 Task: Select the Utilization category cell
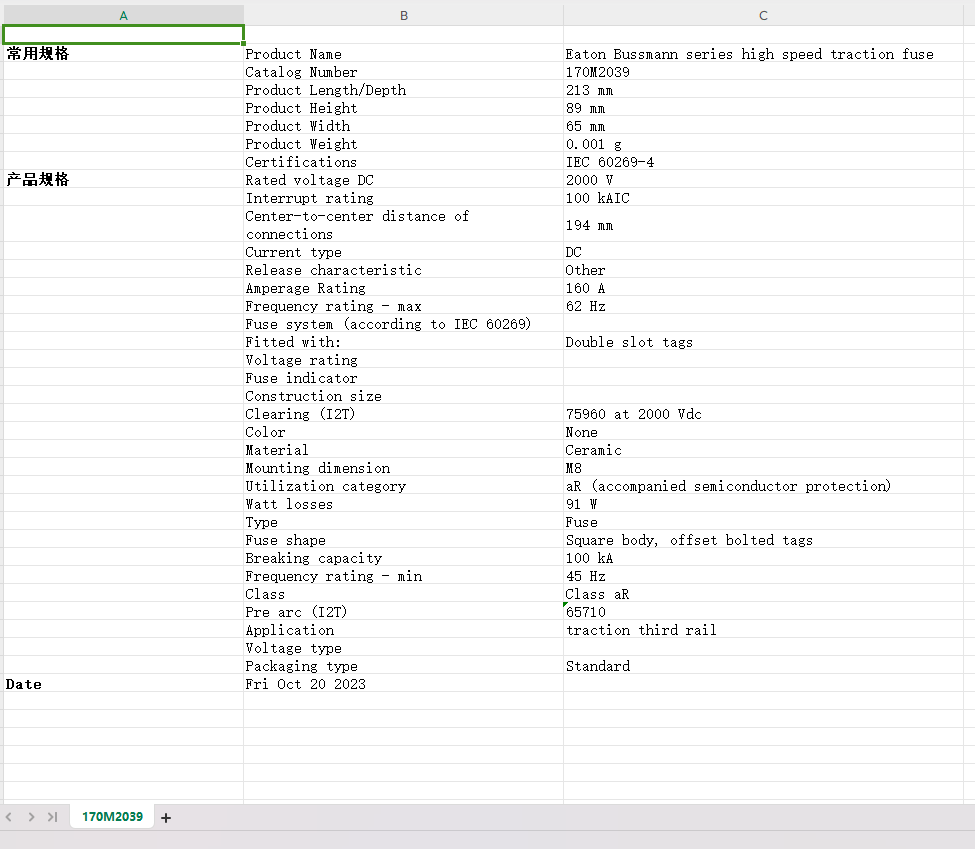(x=404, y=486)
